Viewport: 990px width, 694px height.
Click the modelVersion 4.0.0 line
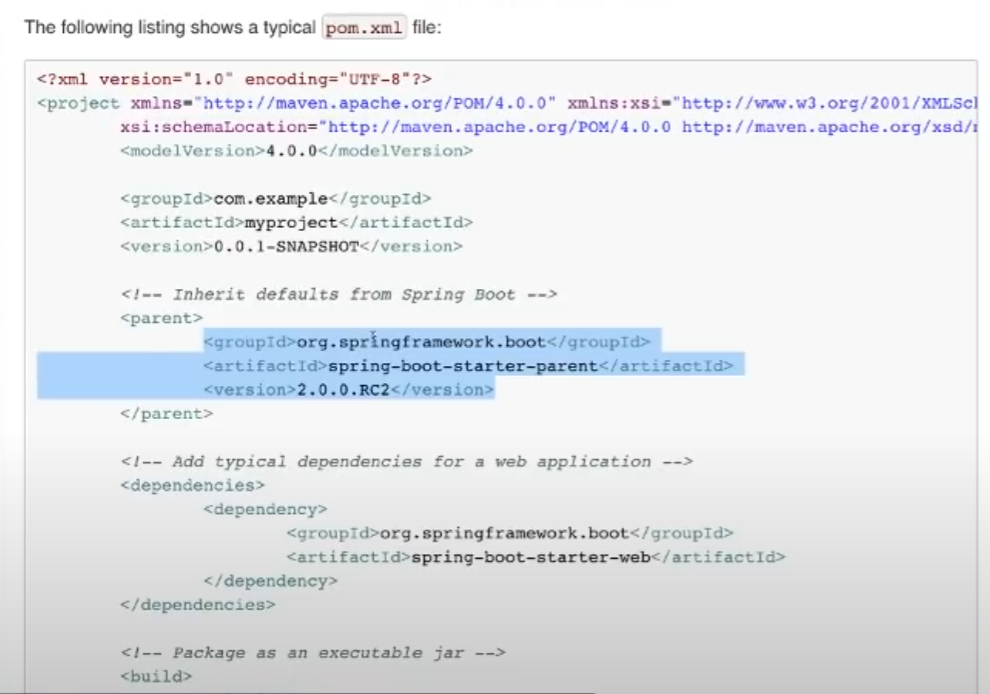(296, 151)
